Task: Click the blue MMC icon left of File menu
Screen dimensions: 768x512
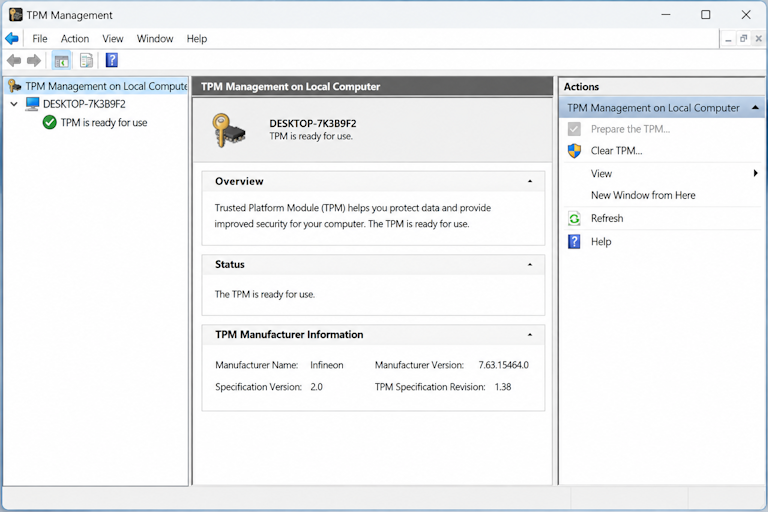Action: pyautogui.click(x=12, y=38)
